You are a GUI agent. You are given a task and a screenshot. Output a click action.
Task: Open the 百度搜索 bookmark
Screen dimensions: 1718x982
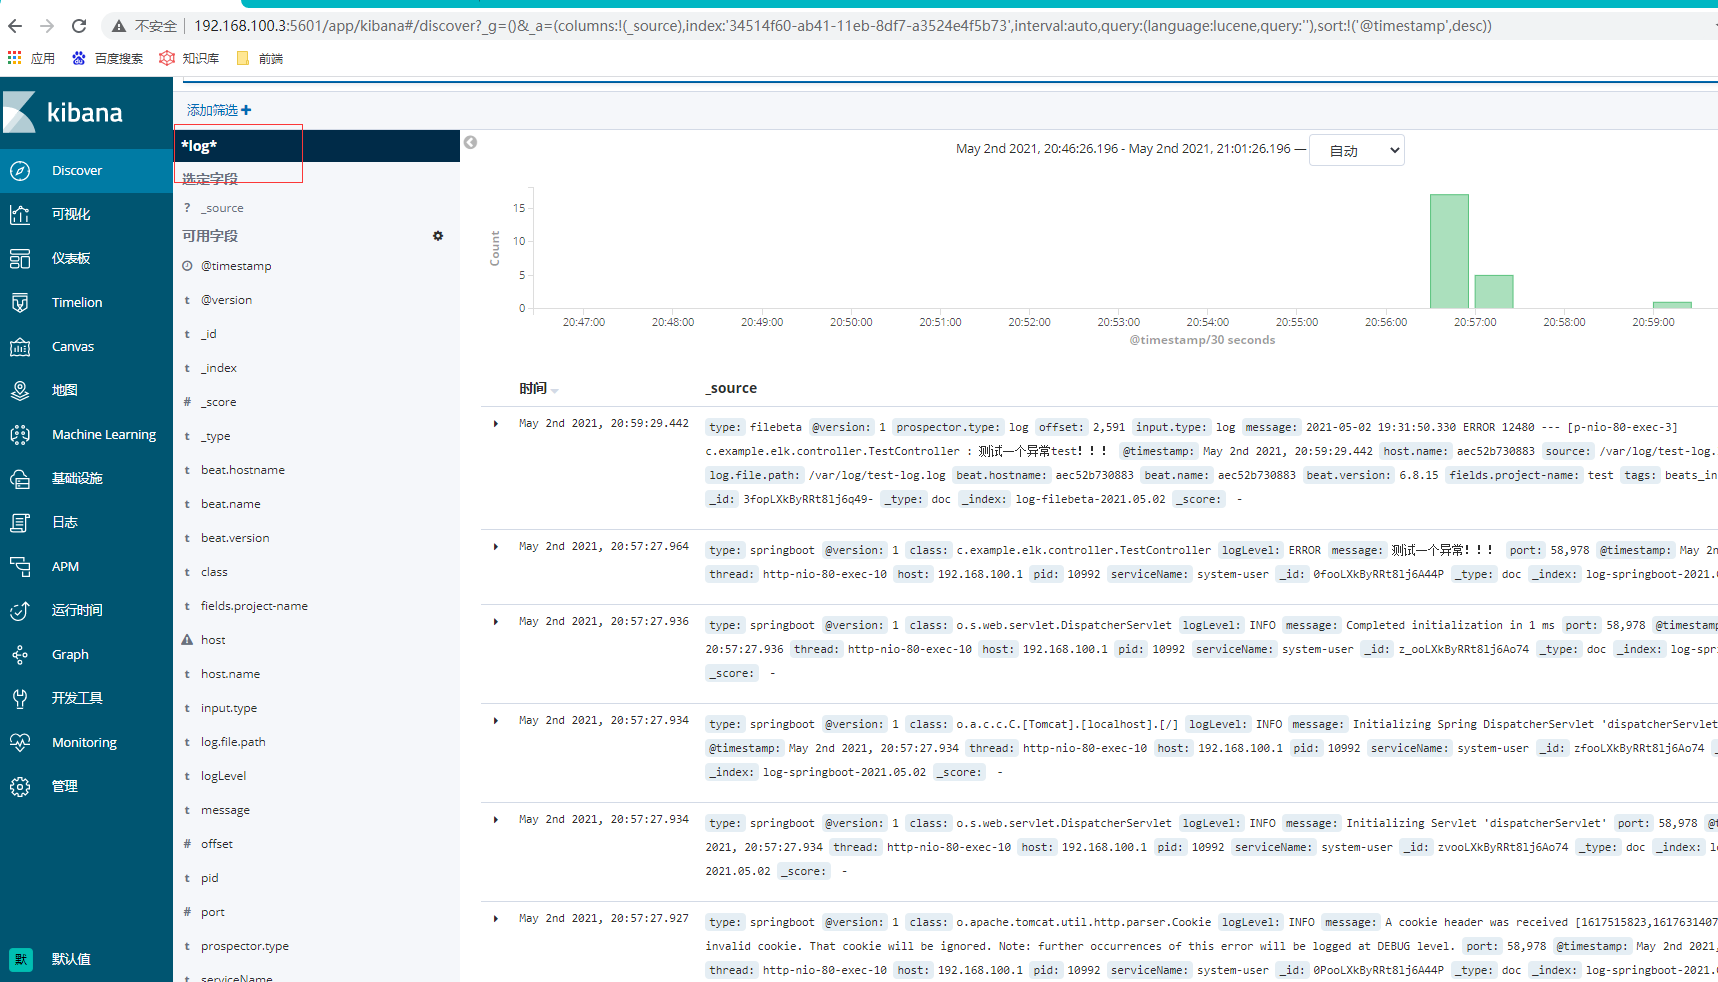pos(107,59)
